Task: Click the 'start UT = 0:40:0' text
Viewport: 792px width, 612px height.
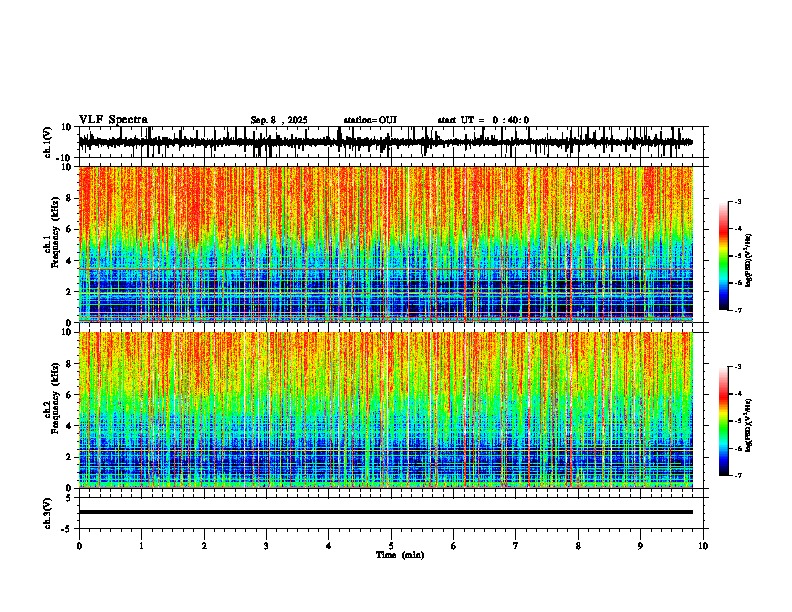Action: [483, 120]
